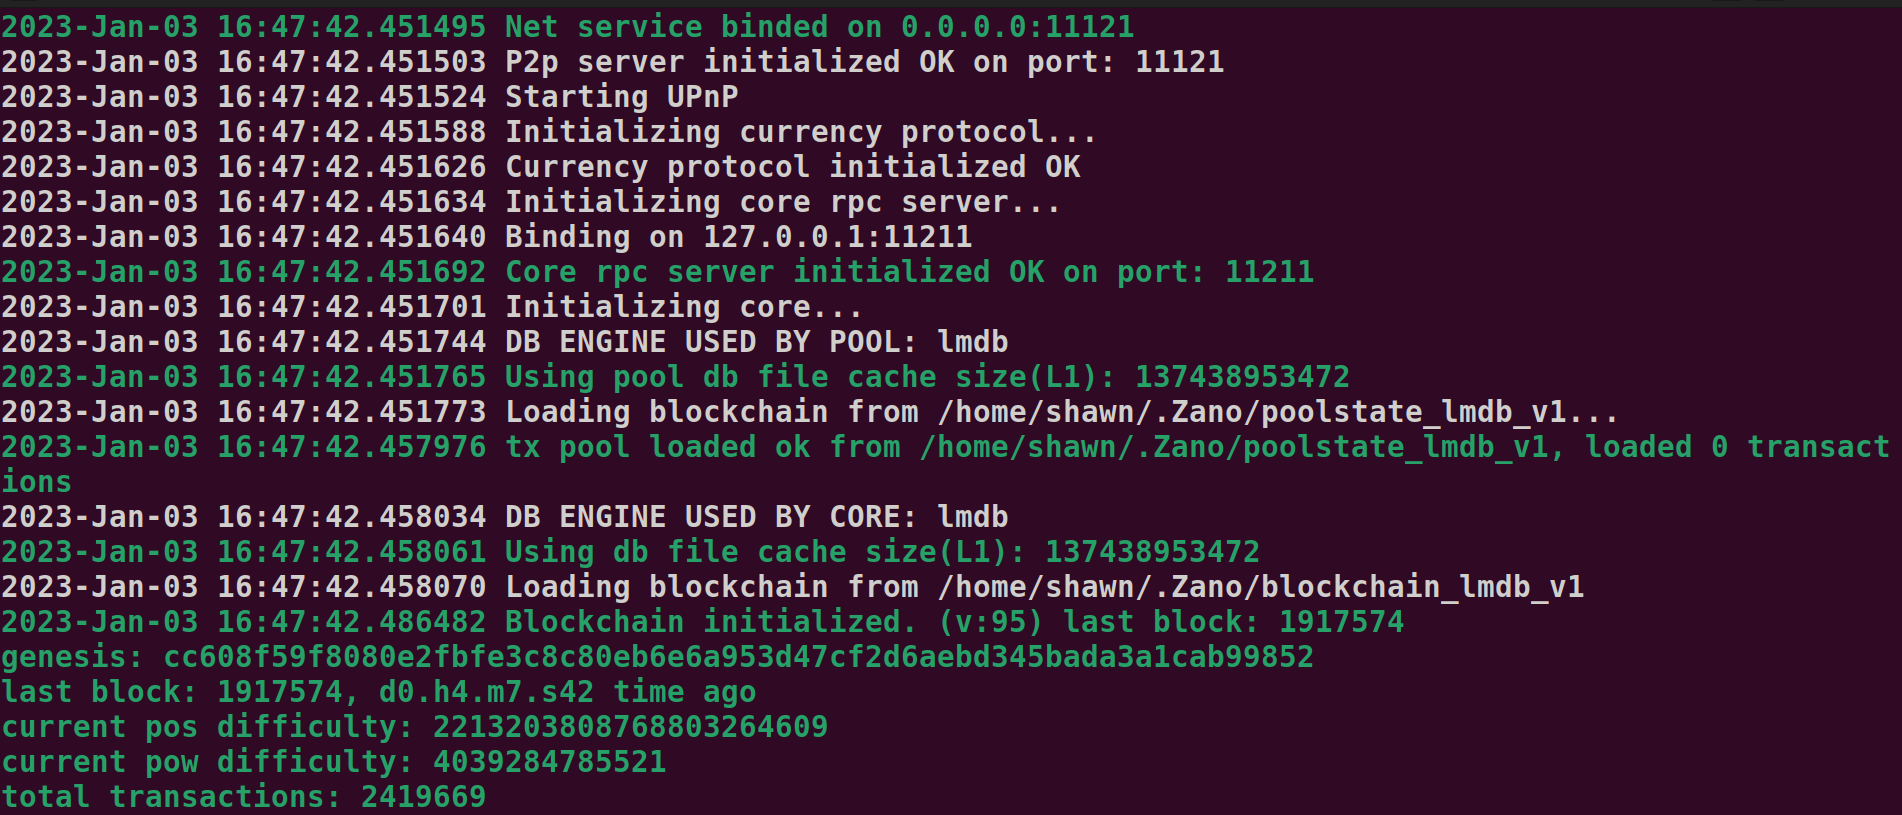
Task: Click the 'total transactions: 2419669' line
Action: [x=243, y=797]
